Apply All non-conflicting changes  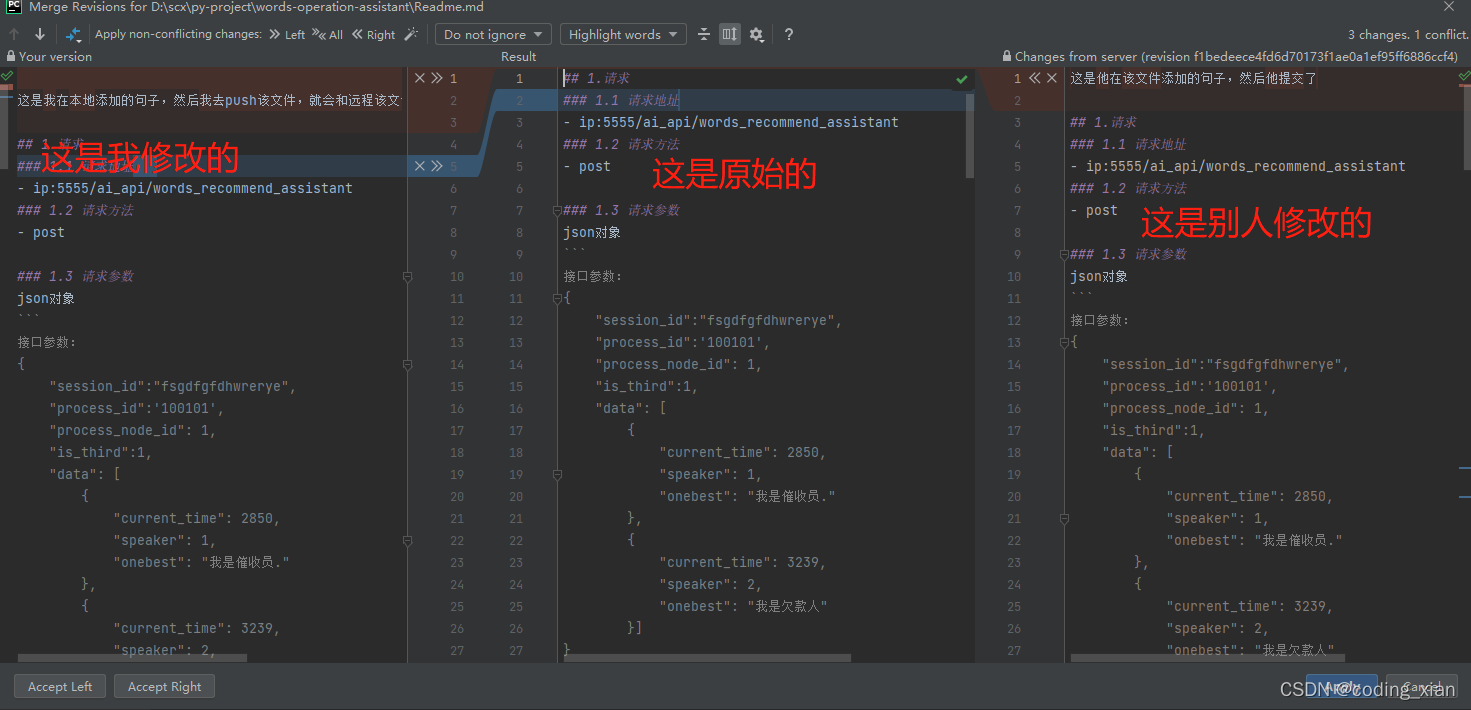[x=328, y=34]
